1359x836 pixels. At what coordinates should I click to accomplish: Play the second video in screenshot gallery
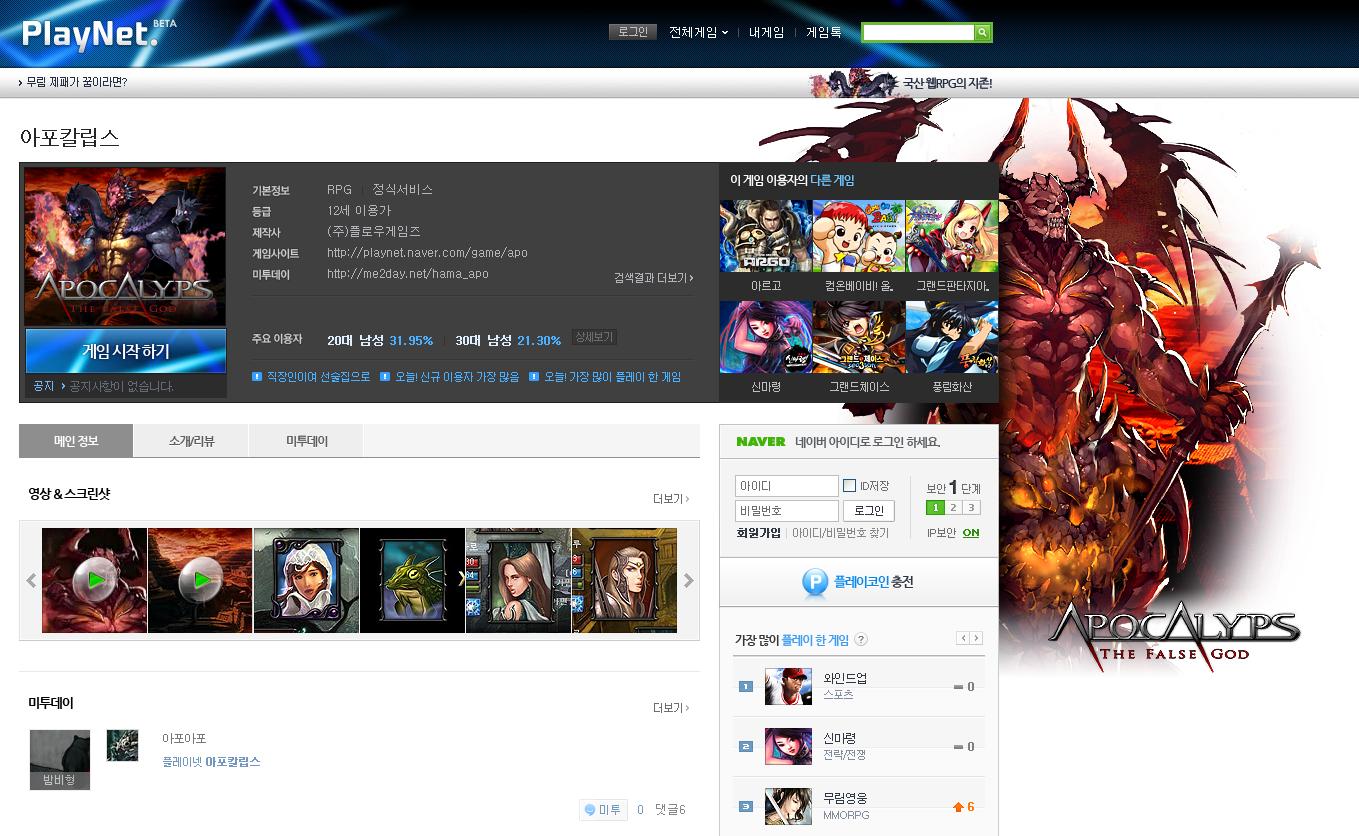[200, 580]
